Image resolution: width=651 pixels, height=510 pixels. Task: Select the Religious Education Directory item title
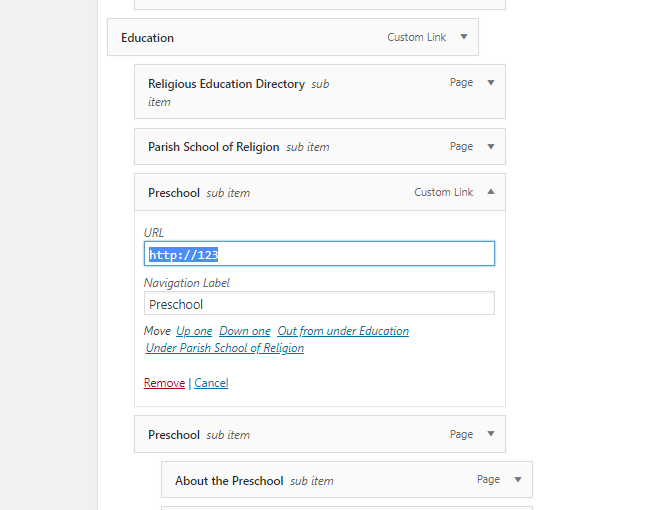[x=226, y=84]
